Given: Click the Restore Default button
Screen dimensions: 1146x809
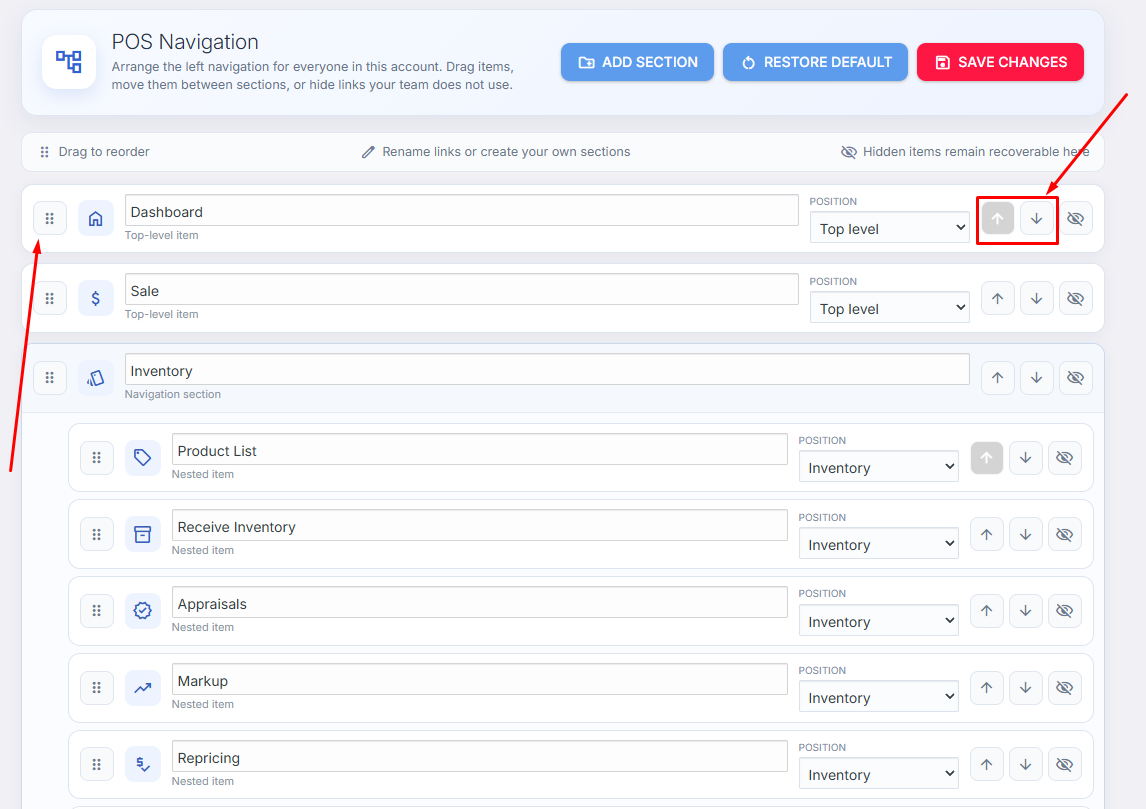Looking at the screenshot, I should click(x=815, y=62).
